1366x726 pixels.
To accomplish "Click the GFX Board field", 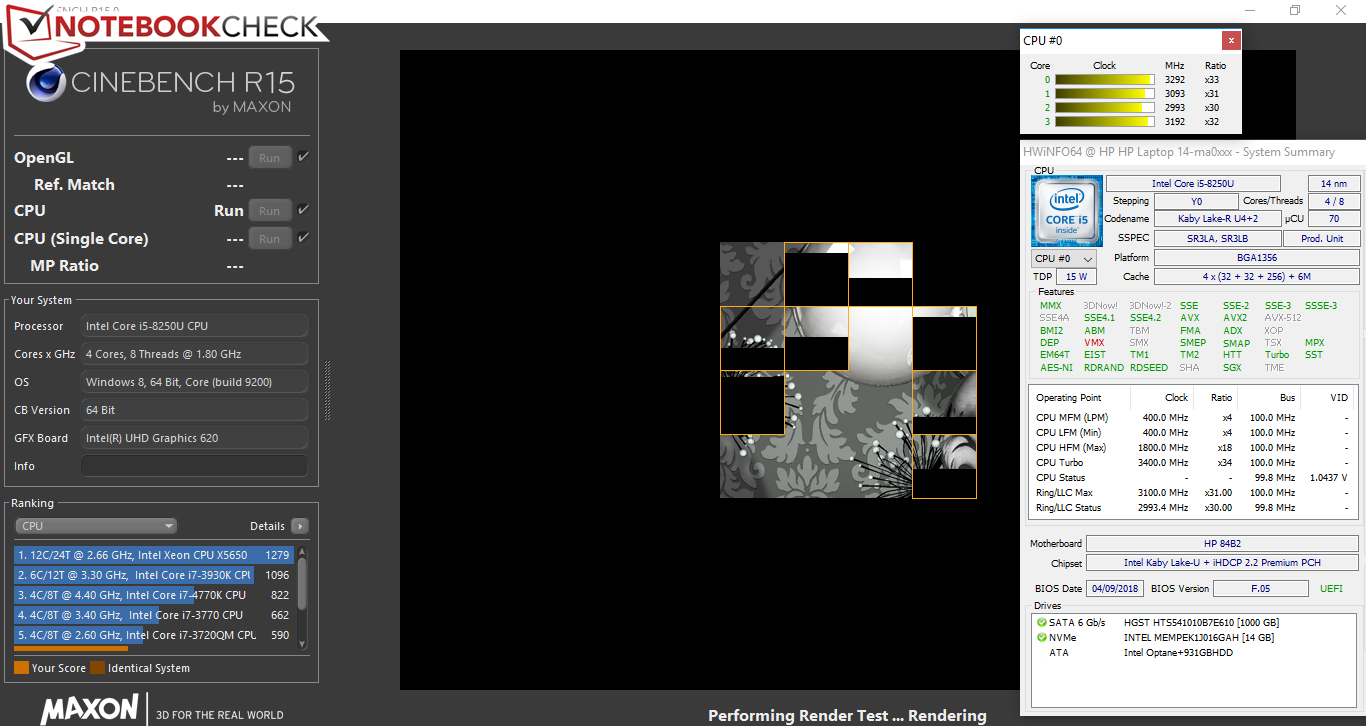I will pyautogui.click(x=194, y=438).
